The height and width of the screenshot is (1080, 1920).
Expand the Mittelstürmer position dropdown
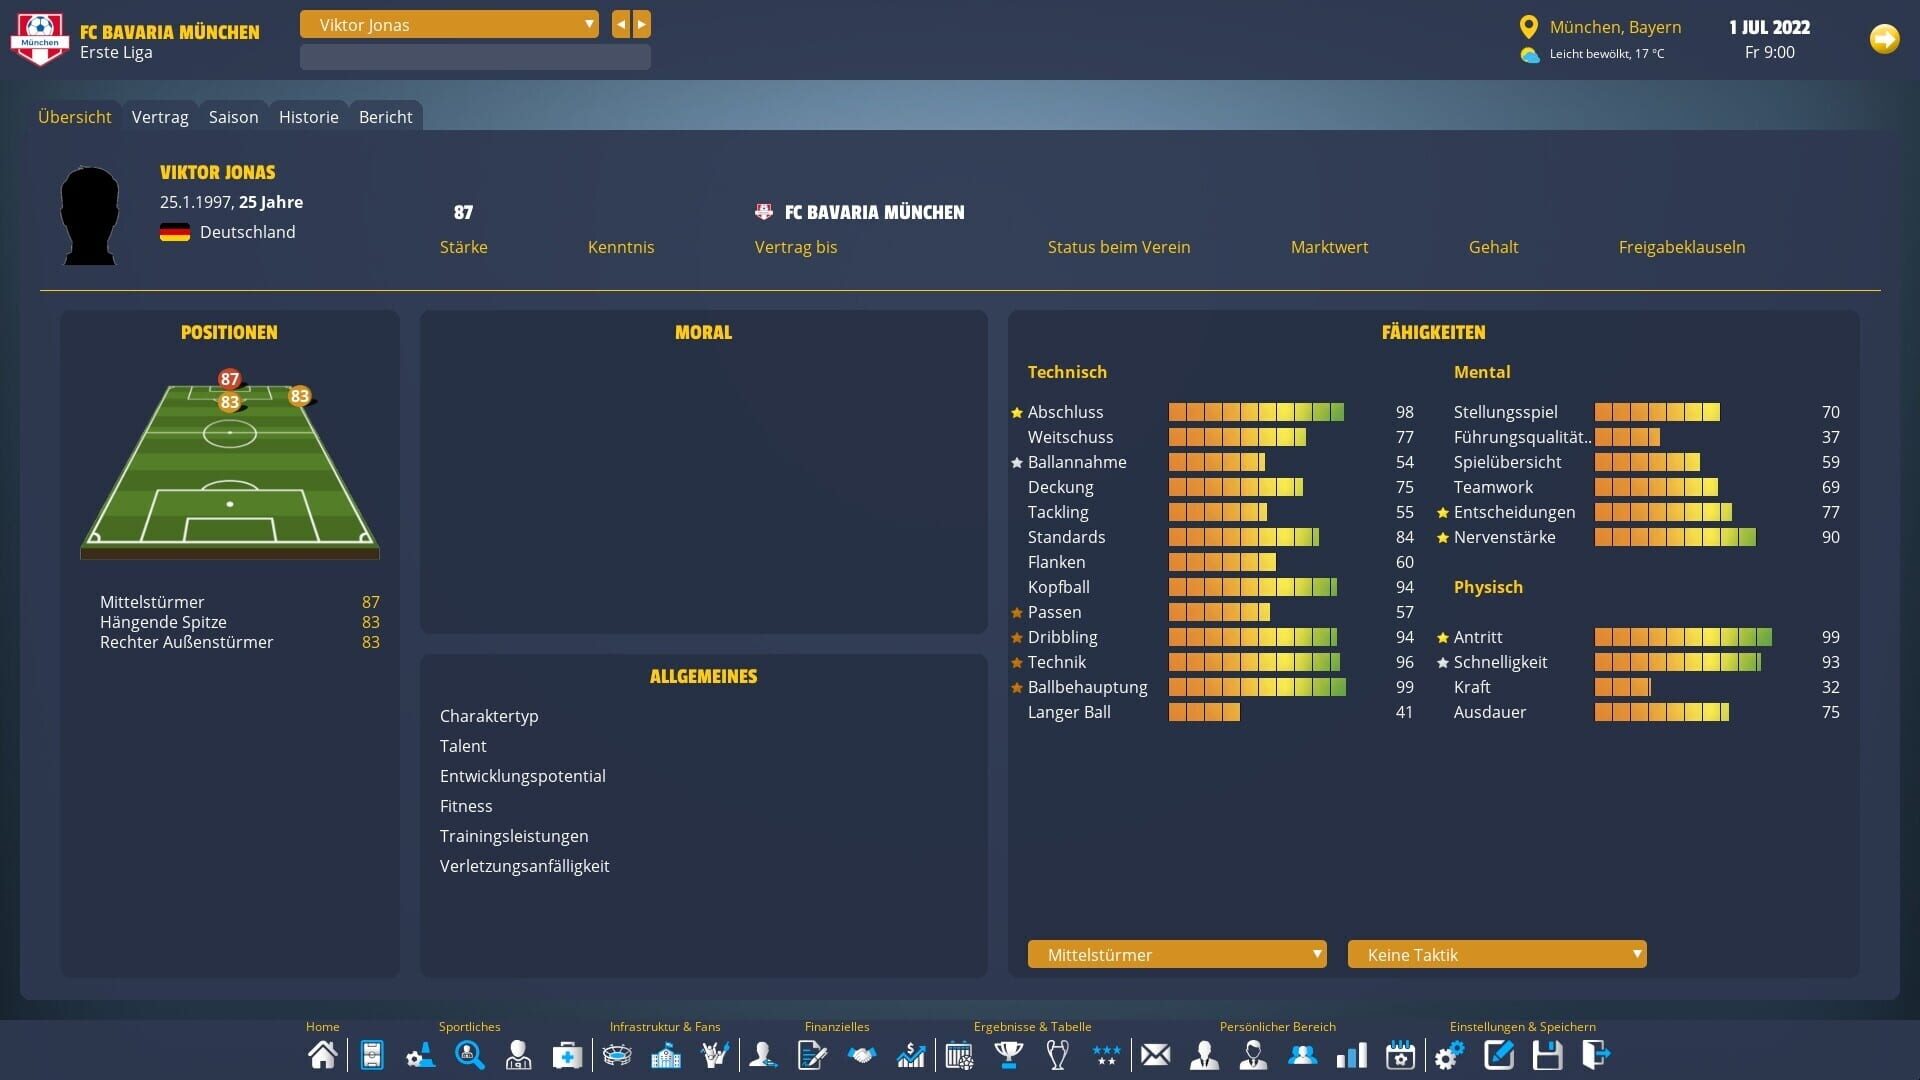coord(1177,954)
